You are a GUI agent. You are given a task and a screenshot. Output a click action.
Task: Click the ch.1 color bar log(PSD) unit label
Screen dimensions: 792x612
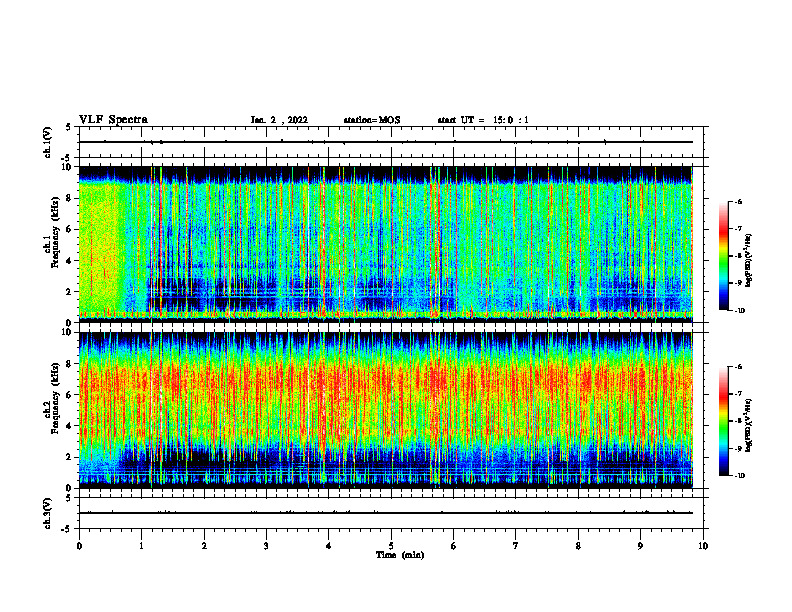pos(748,261)
